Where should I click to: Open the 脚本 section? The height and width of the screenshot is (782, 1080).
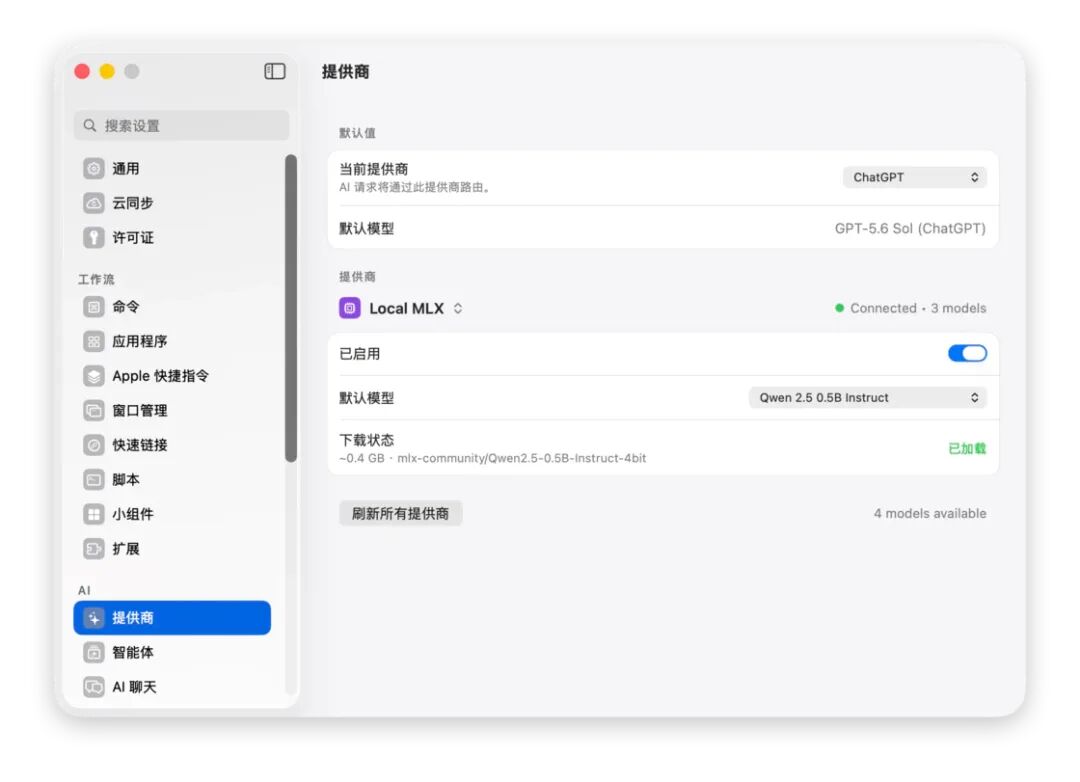coord(172,479)
